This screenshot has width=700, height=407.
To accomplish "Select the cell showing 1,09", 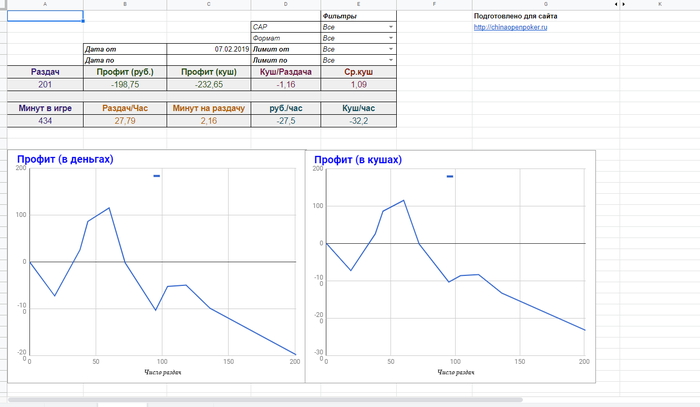I will coord(358,85).
